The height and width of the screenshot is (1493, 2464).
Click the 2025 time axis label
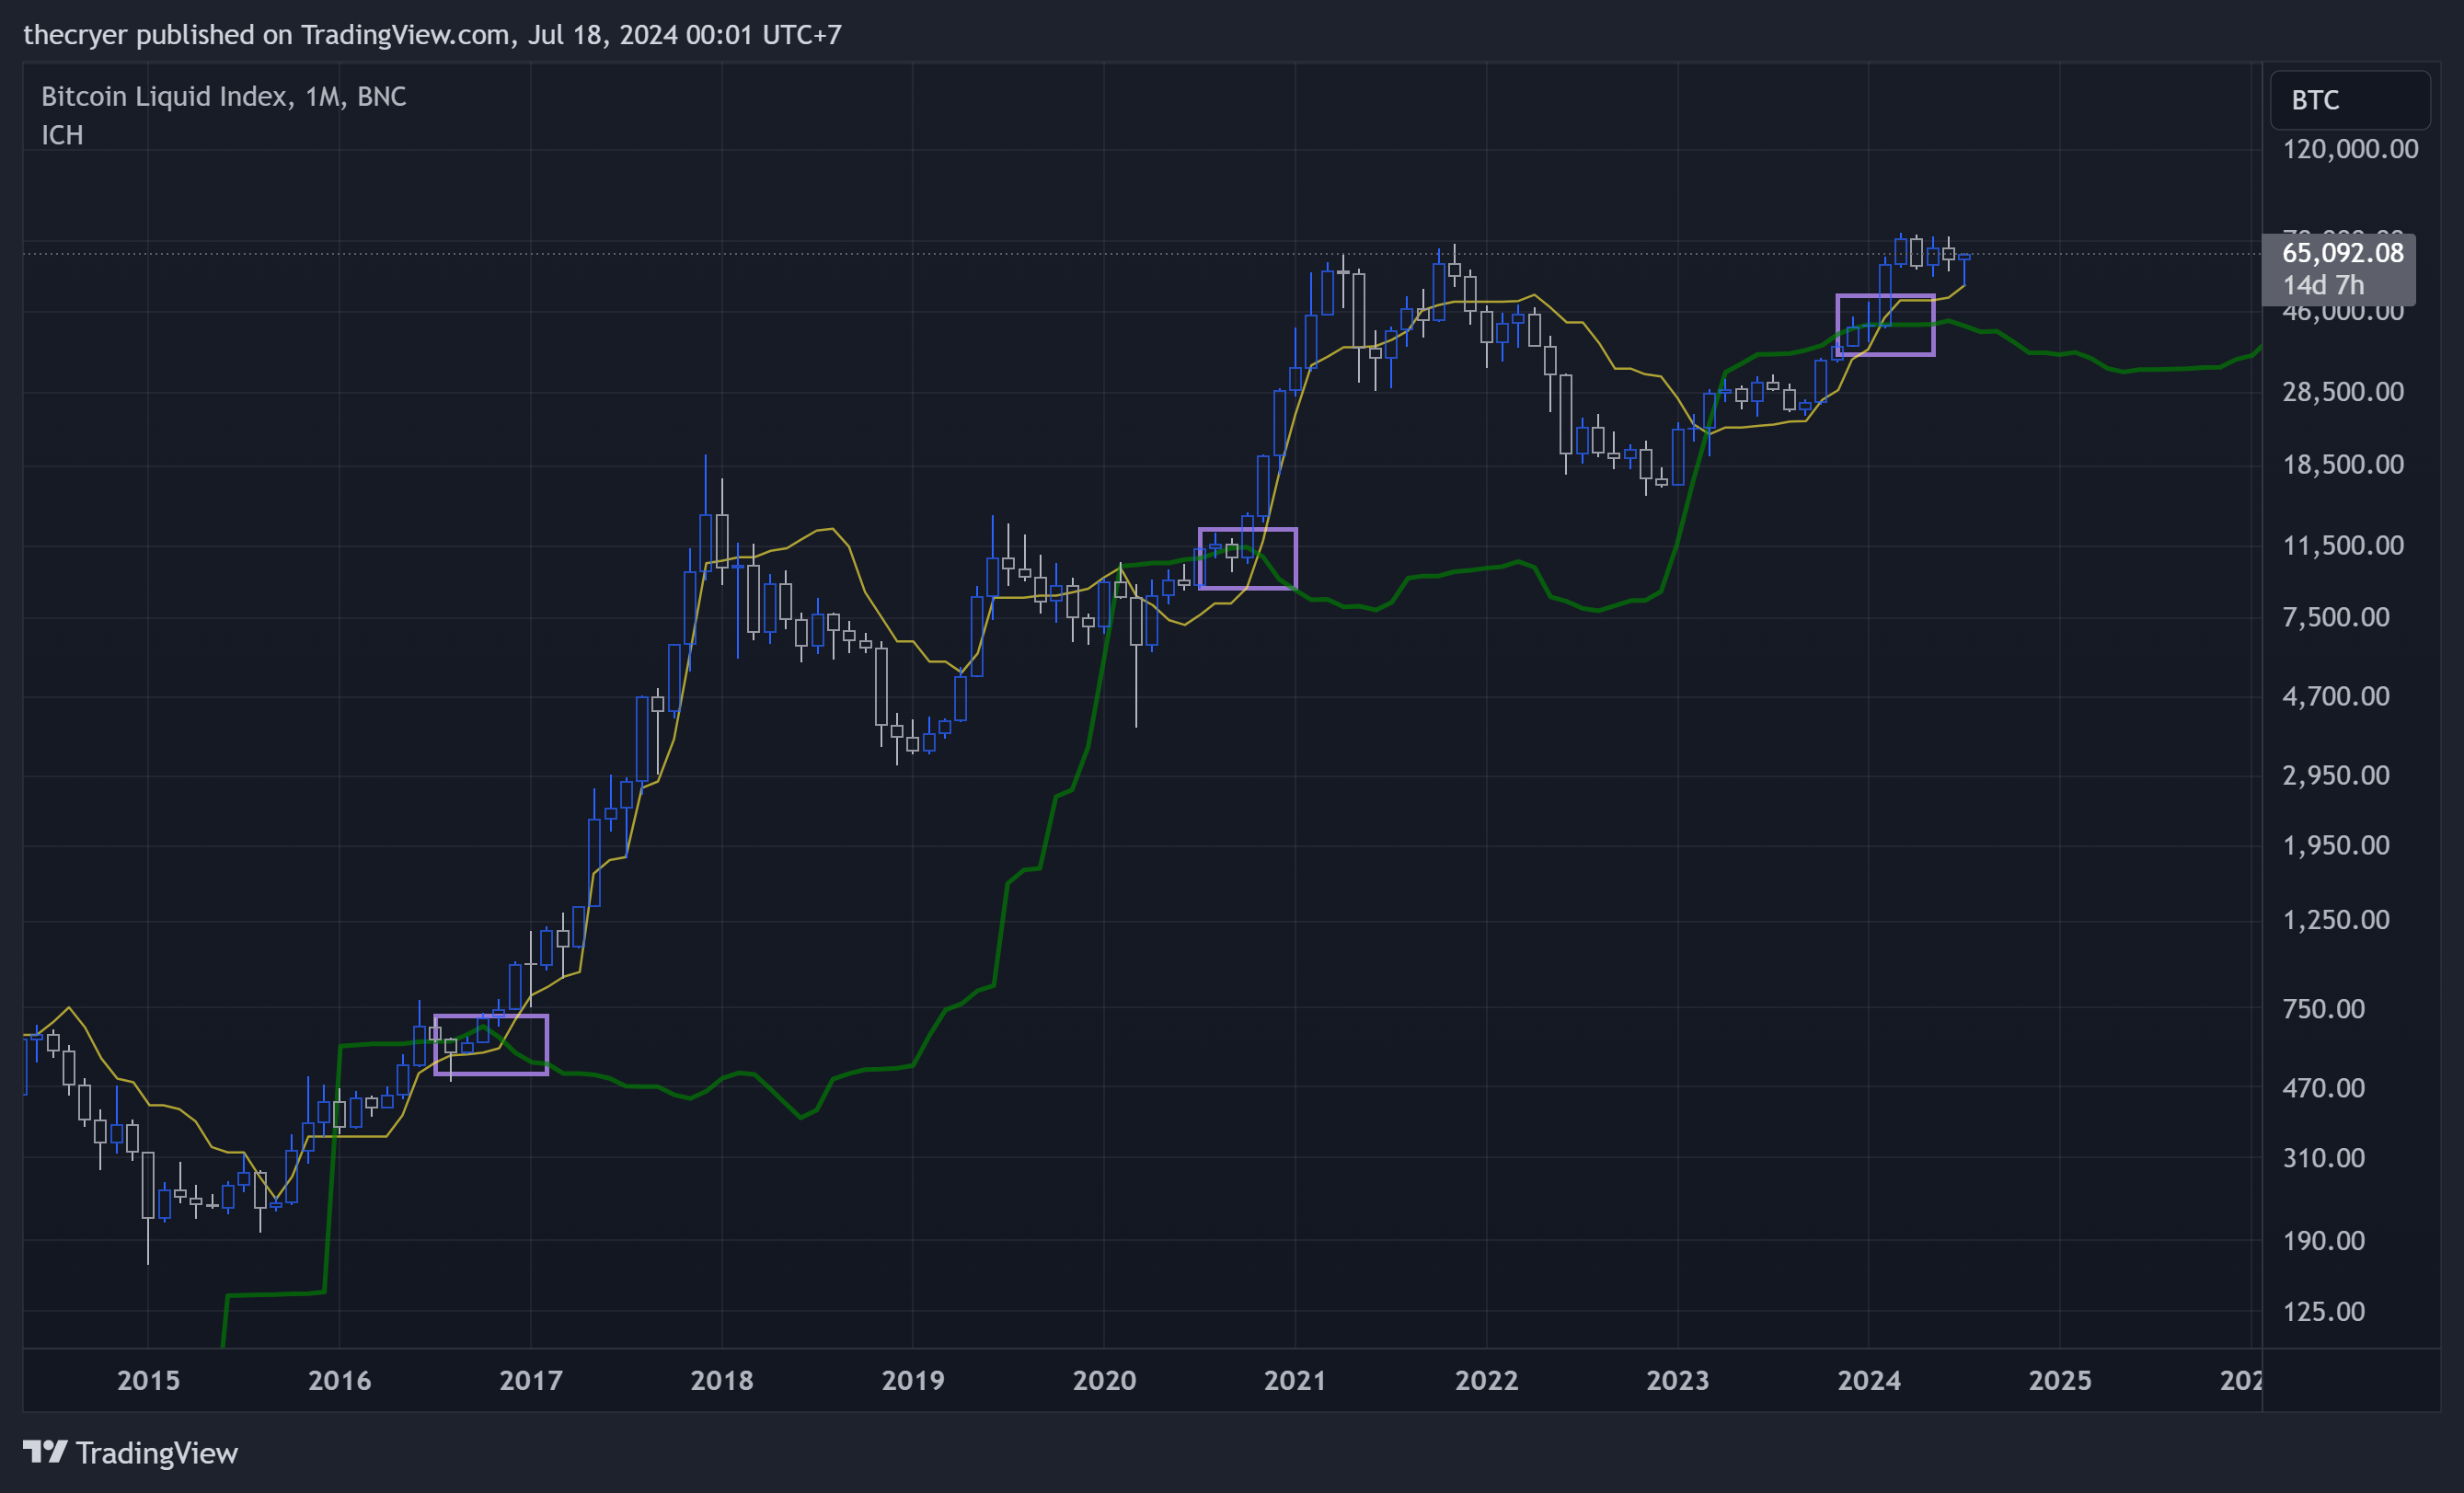[2060, 1380]
